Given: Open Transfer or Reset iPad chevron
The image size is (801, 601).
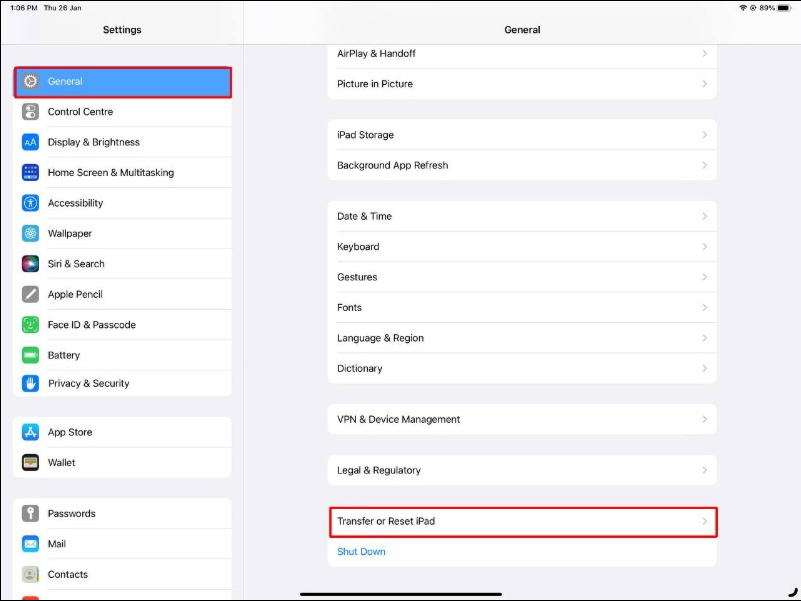Looking at the screenshot, I should tap(704, 521).
